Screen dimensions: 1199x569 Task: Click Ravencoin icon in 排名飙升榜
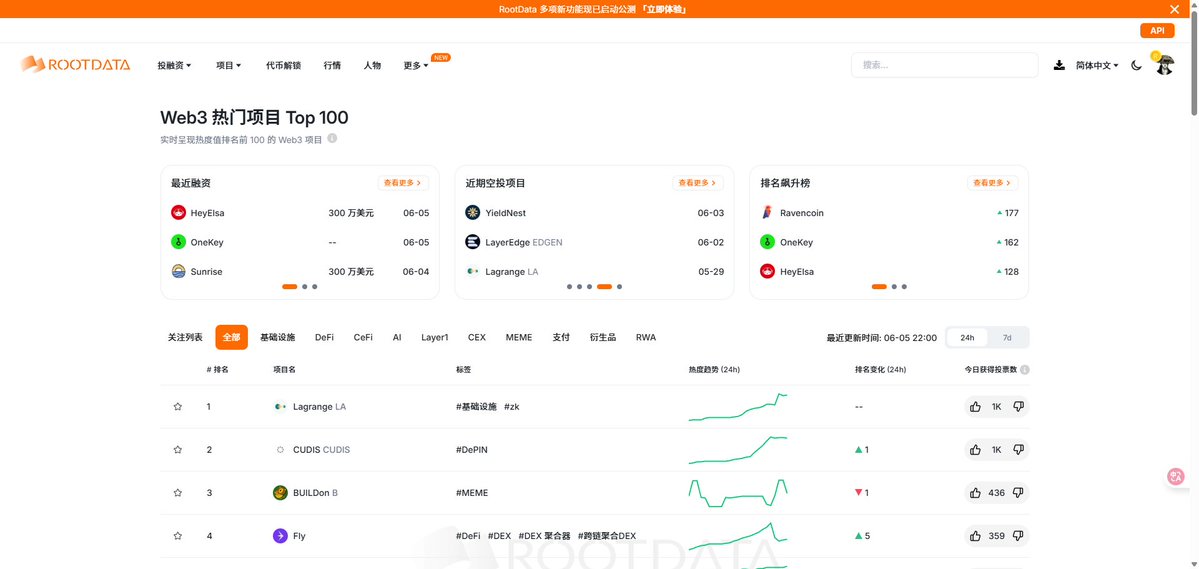767,213
